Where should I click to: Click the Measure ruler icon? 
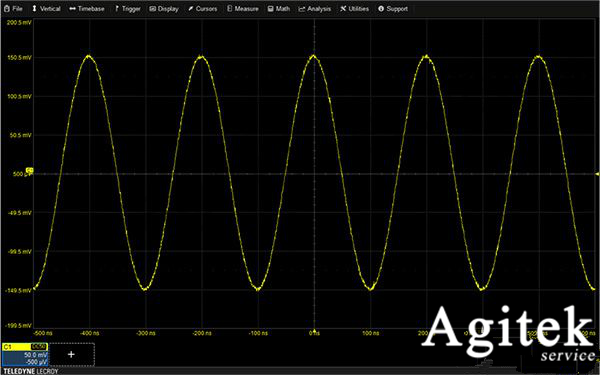230,8
